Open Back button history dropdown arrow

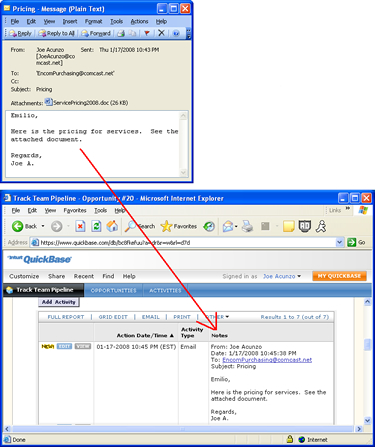(x=43, y=226)
